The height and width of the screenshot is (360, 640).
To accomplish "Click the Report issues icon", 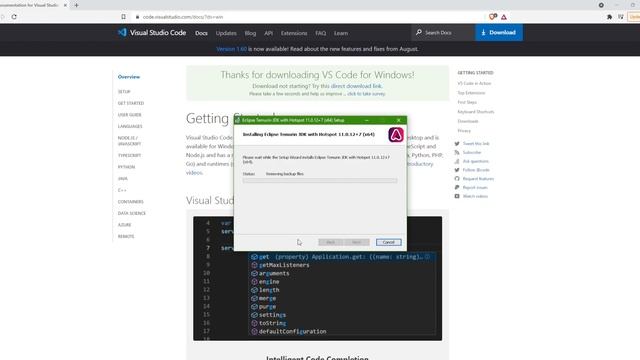I will (457, 187).
